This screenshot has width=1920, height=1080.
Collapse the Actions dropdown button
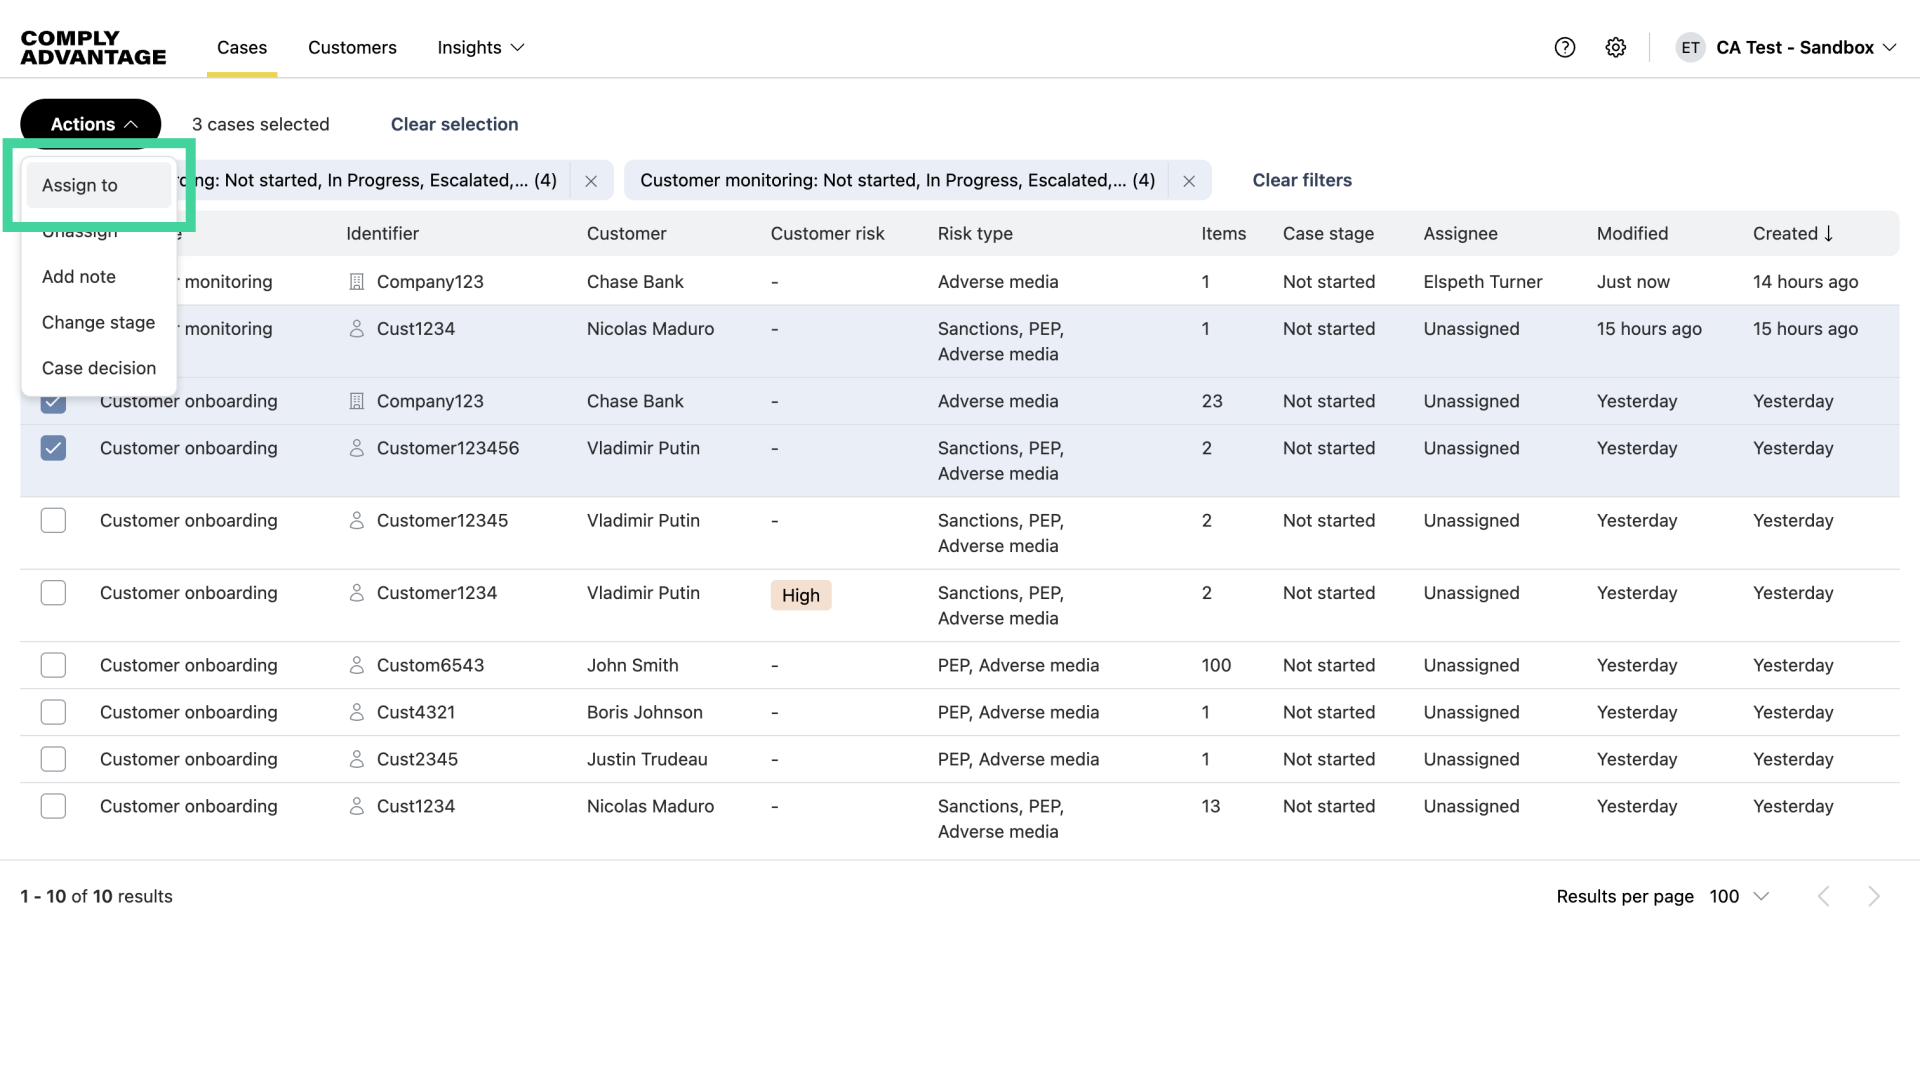pos(91,124)
